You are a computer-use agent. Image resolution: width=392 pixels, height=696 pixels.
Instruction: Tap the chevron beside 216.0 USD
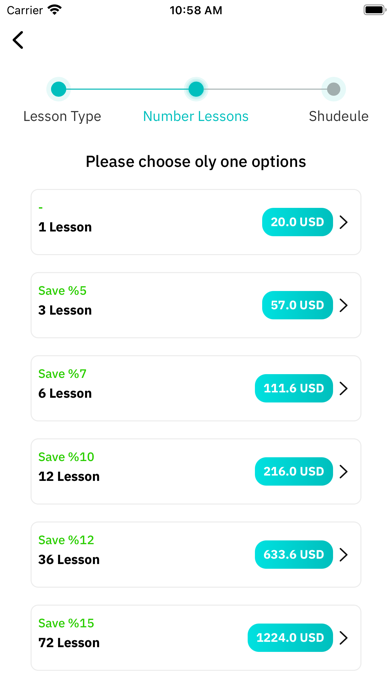point(343,471)
